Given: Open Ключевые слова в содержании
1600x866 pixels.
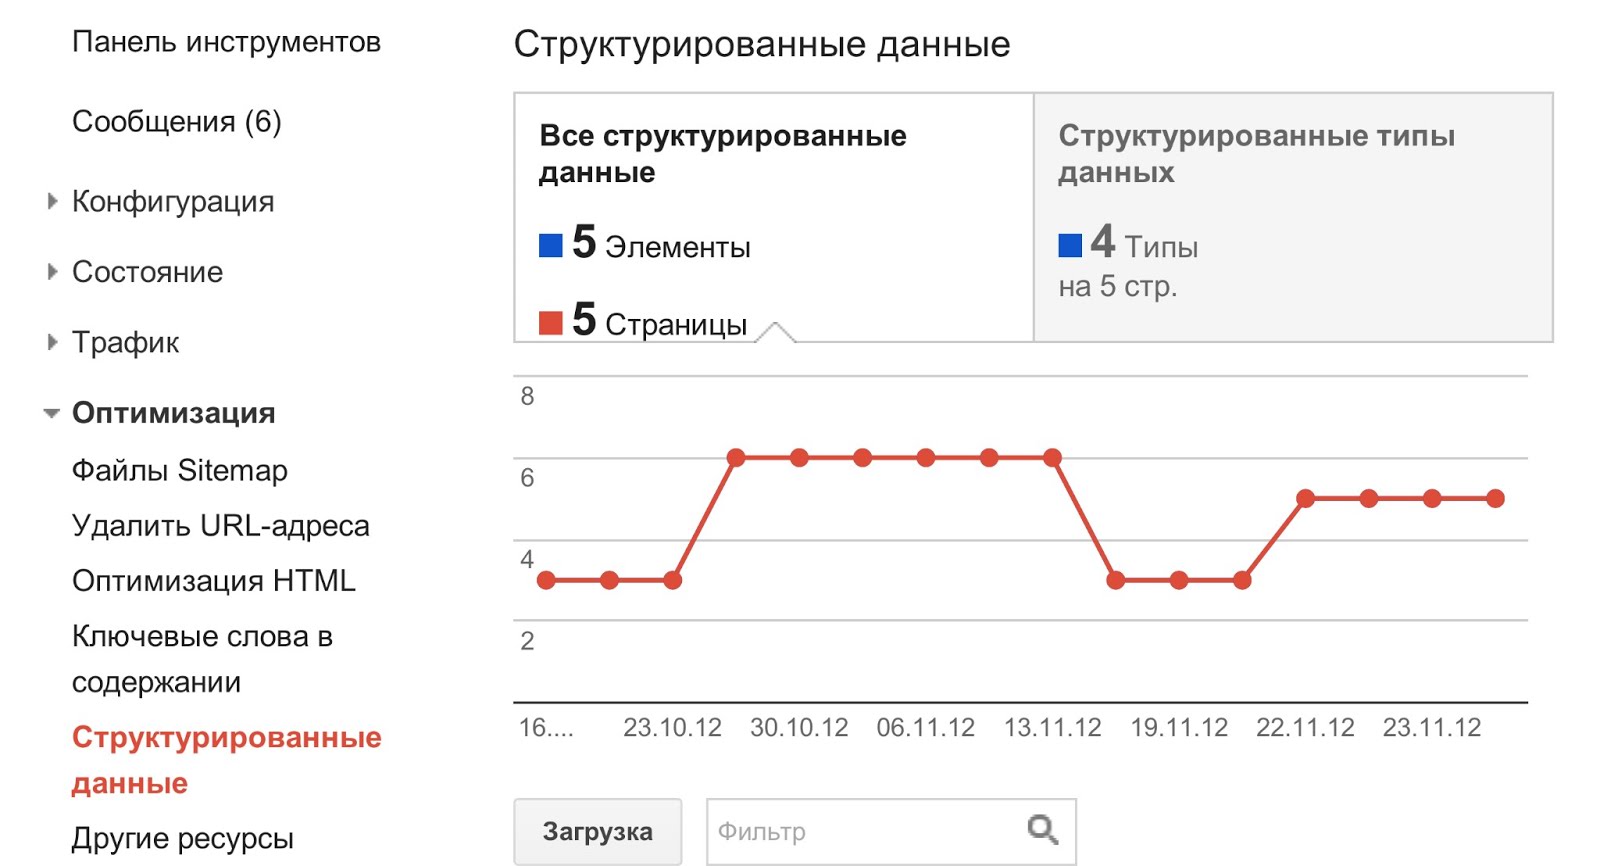Looking at the screenshot, I should tap(202, 659).
